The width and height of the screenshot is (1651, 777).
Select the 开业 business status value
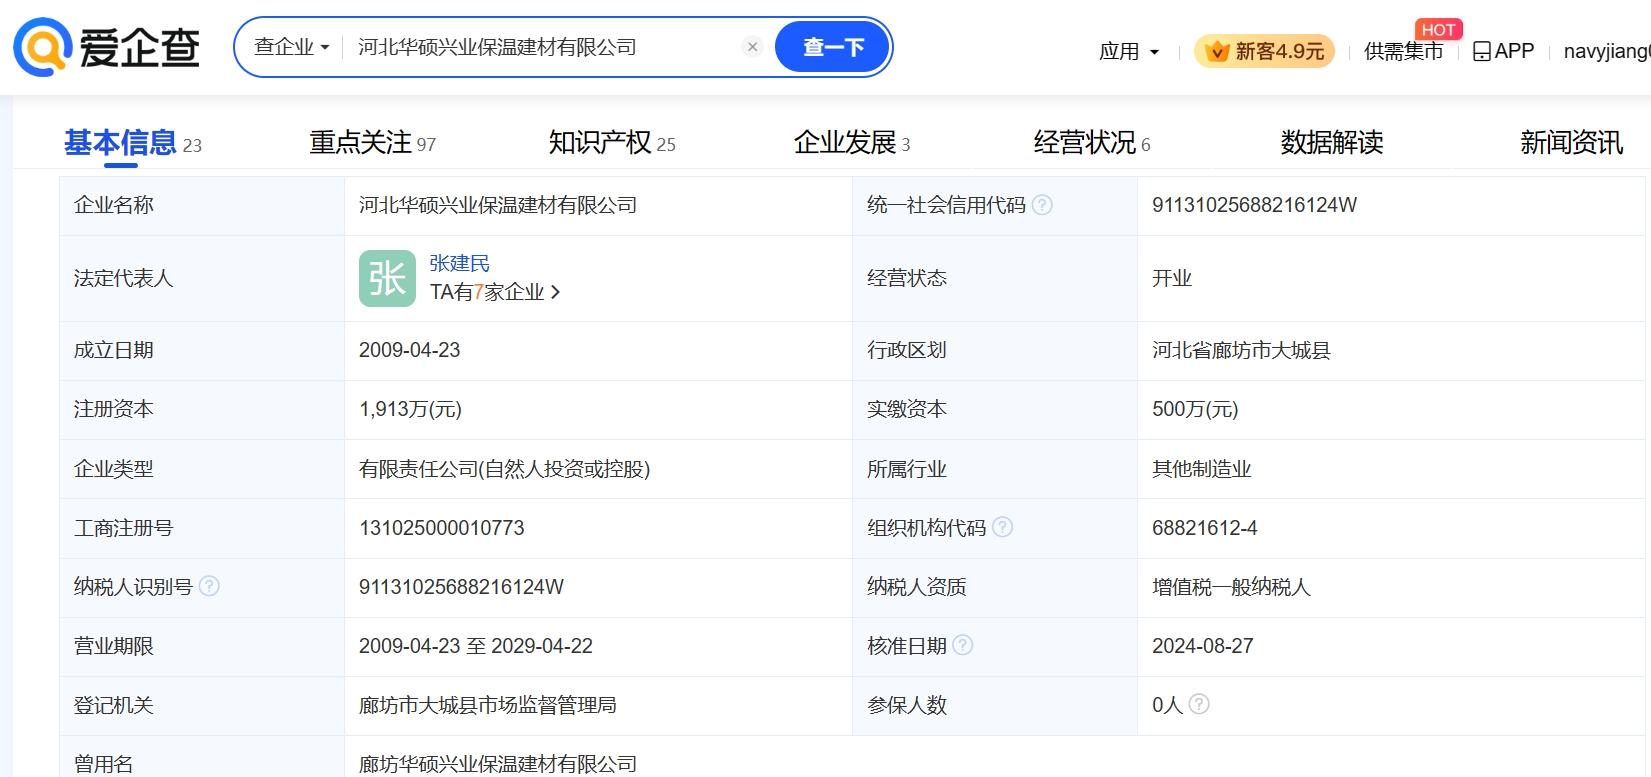coord(1172,278)
